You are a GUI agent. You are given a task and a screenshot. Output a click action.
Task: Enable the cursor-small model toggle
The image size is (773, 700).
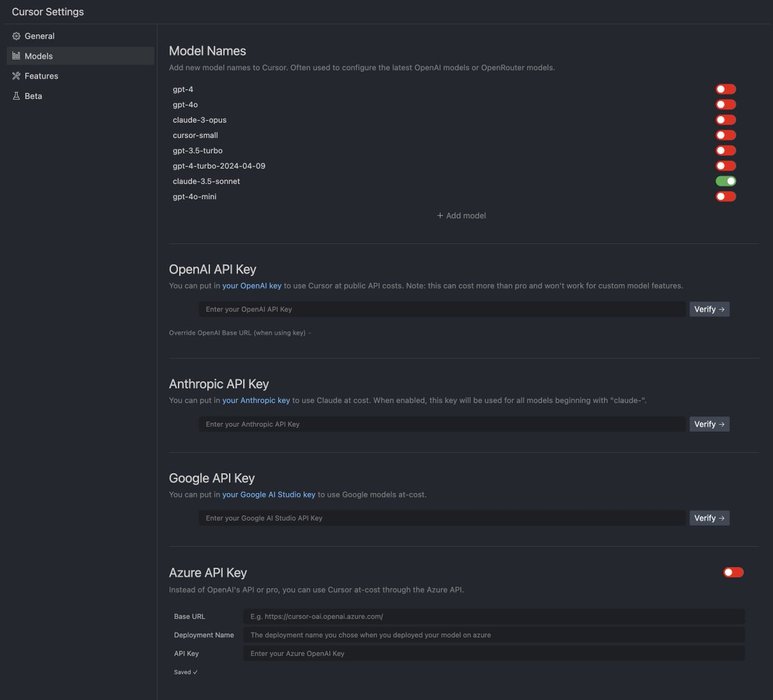(726, 135)
